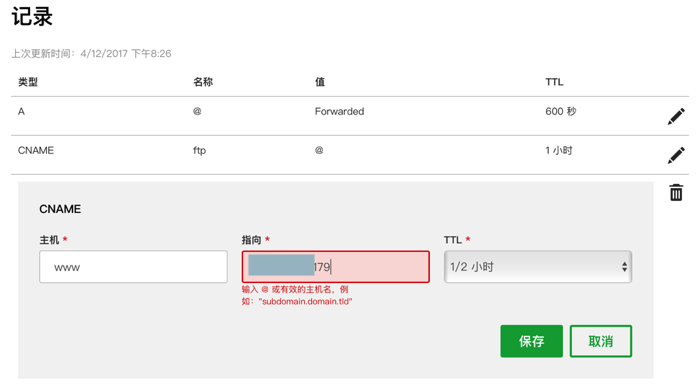The width and height of the screenshot is (700, 389).
Task: Click the 1 小时 TTL cell
Action: click(x=558, y=151)
